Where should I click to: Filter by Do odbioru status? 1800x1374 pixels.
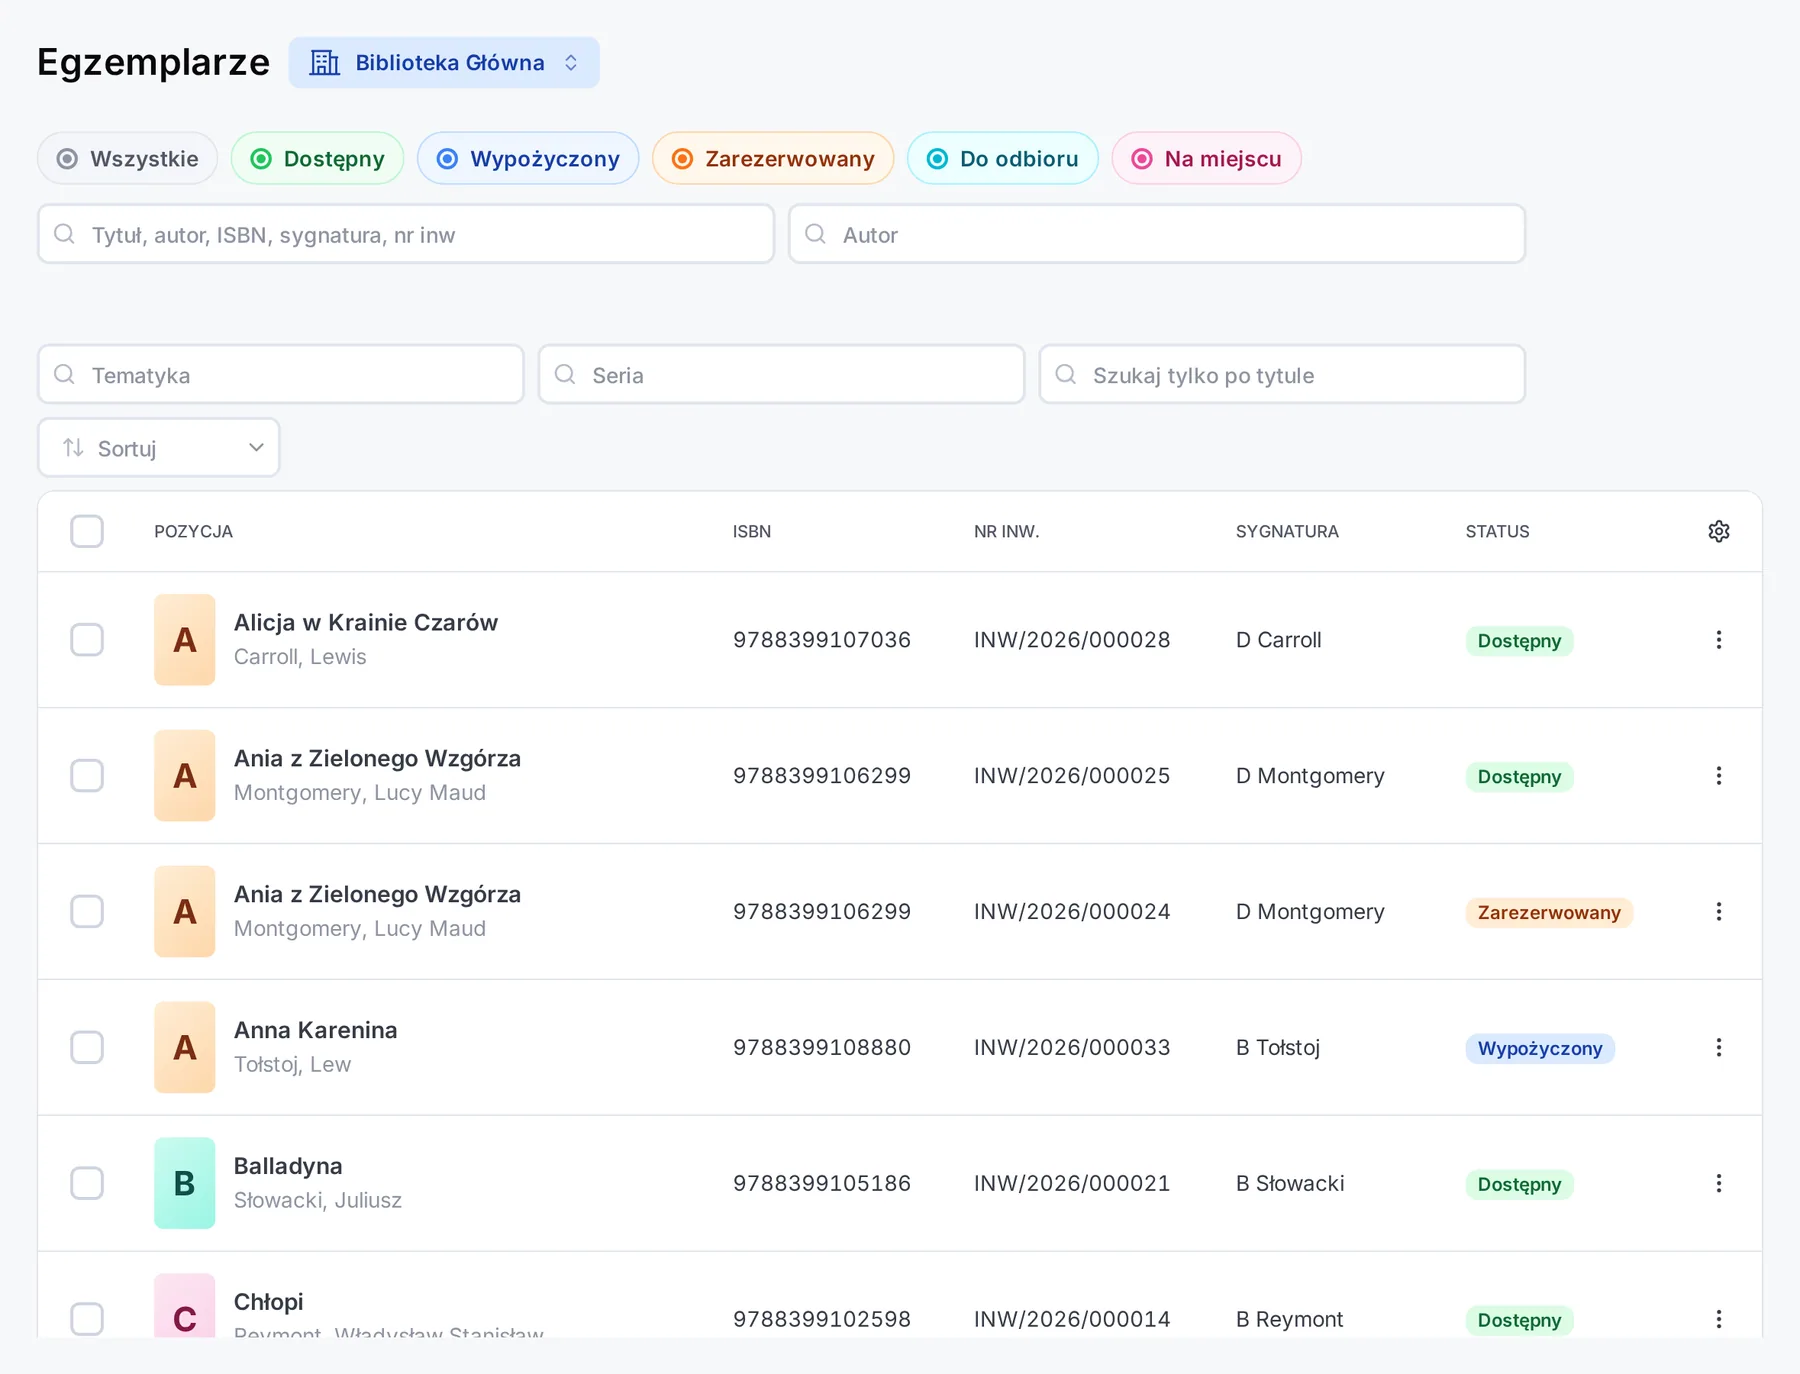pos(1003,158)
